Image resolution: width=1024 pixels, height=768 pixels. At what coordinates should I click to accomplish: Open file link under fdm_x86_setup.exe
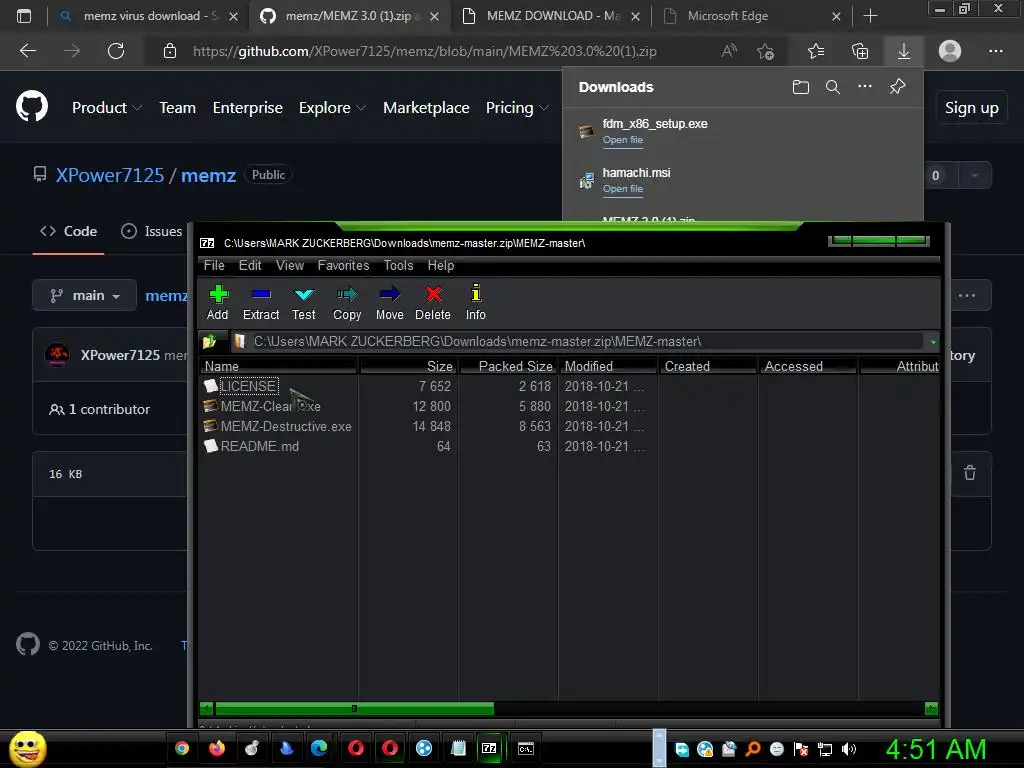point(622,140)
